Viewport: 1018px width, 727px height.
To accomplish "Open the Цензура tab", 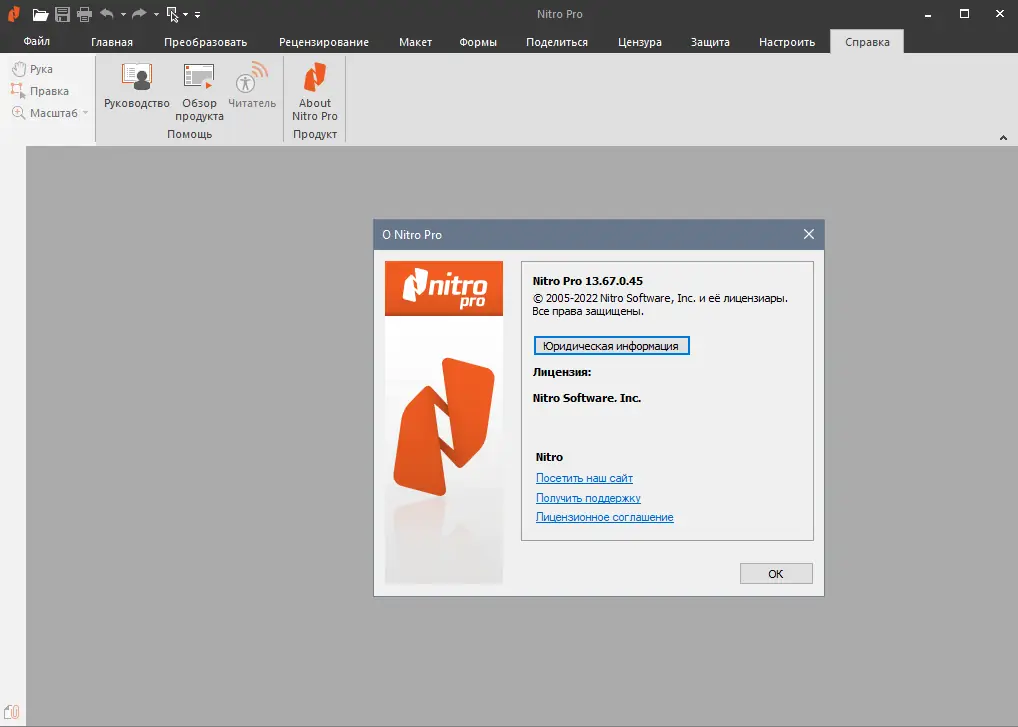I will pyautogui.click(x=639, y=42).
